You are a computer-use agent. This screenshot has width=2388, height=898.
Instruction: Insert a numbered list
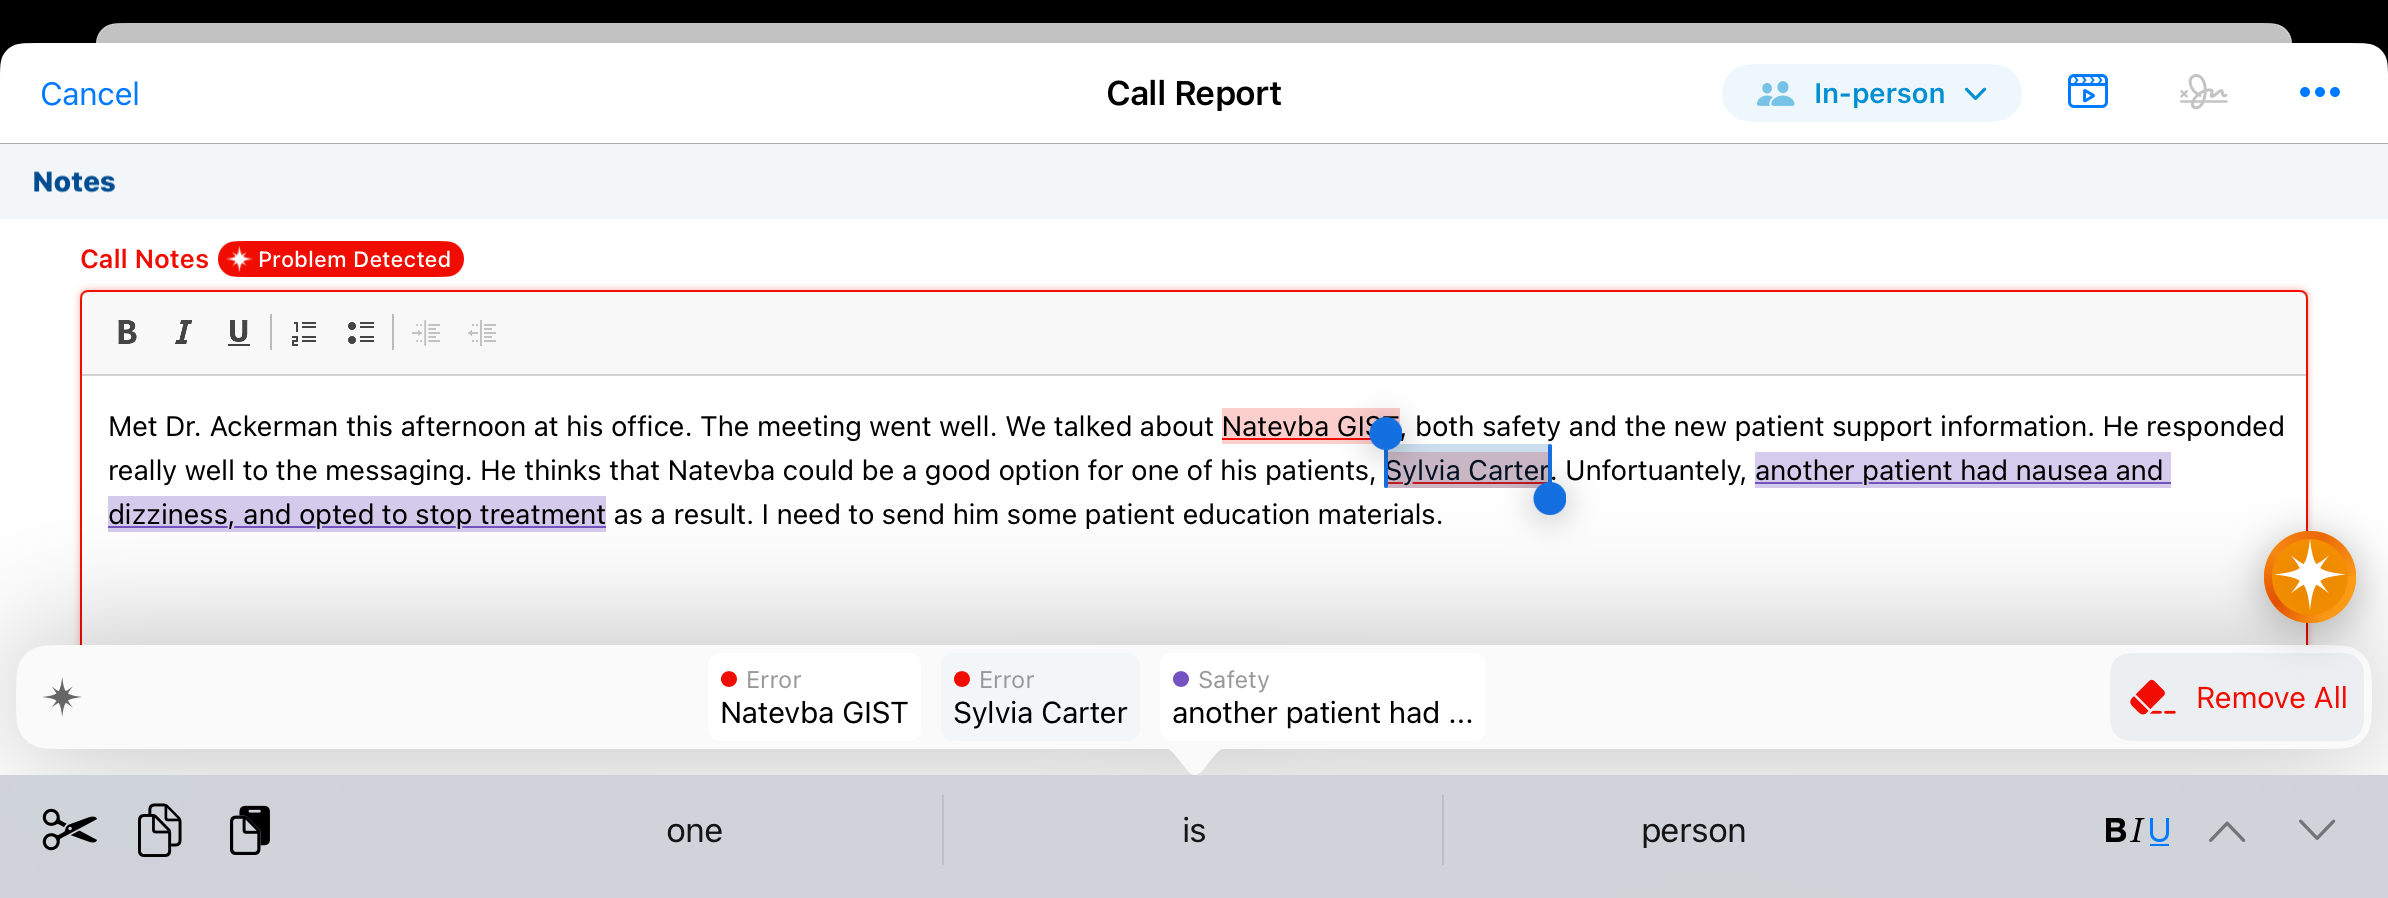[x=304, y=333]
